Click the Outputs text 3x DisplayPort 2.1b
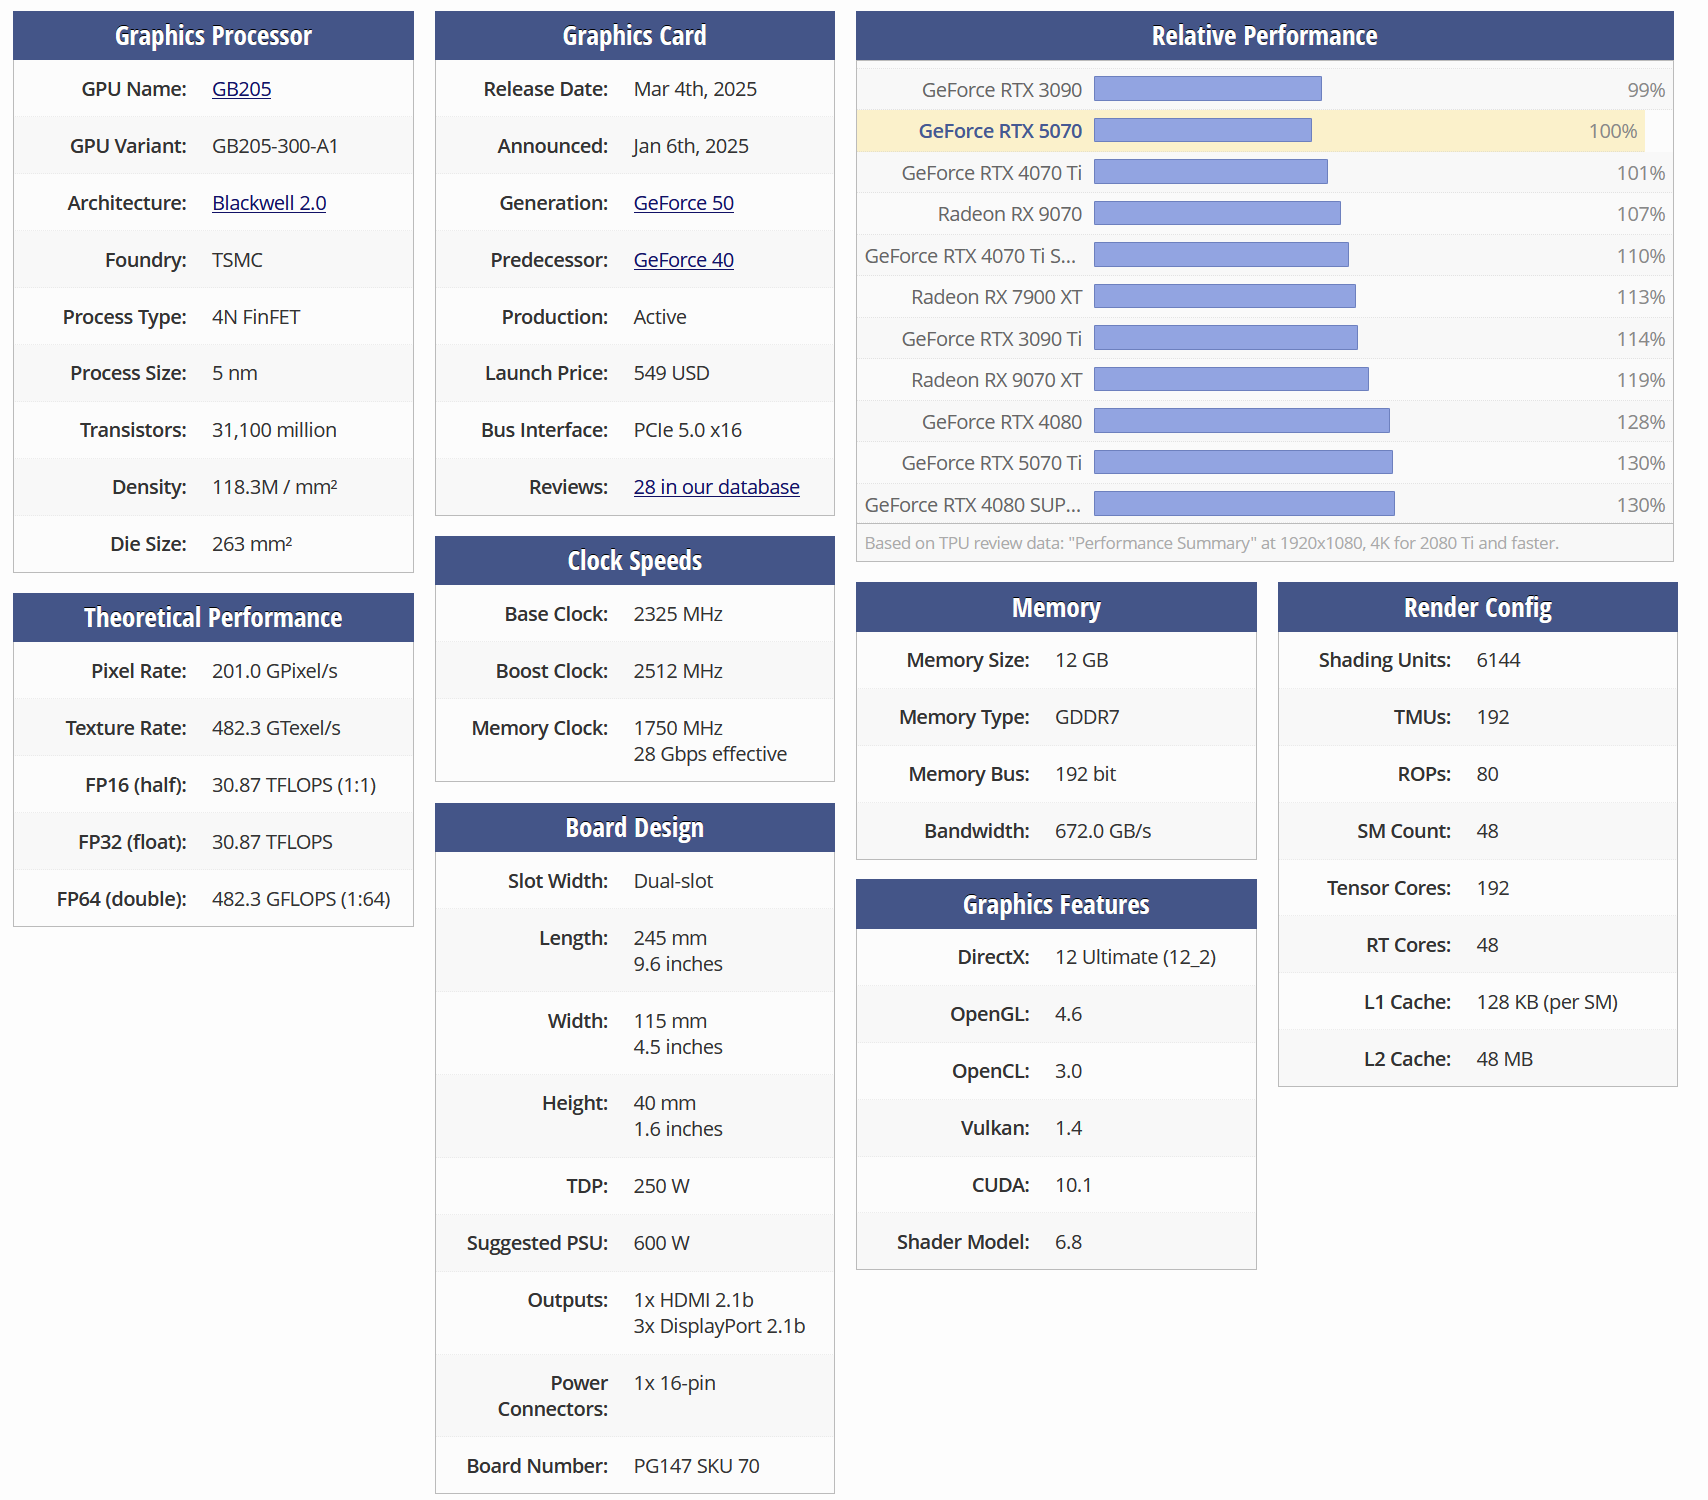 [719, 1326]
